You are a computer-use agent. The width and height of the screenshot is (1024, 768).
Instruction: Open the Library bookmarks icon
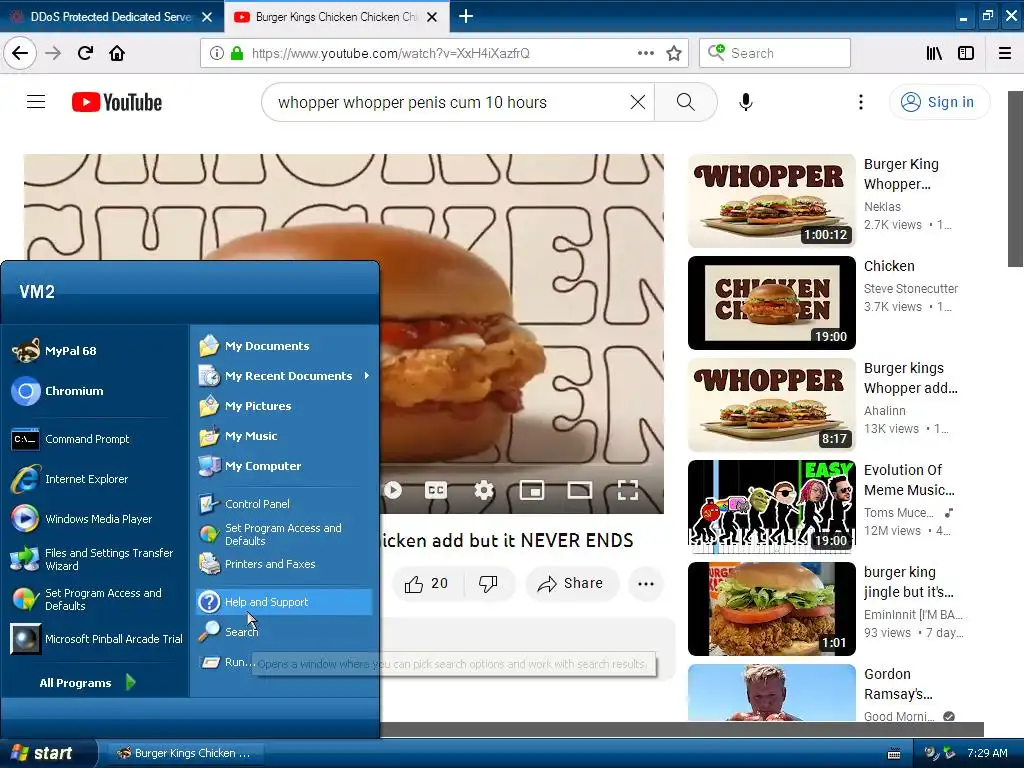pyautogui.click(x=935, y=54)
